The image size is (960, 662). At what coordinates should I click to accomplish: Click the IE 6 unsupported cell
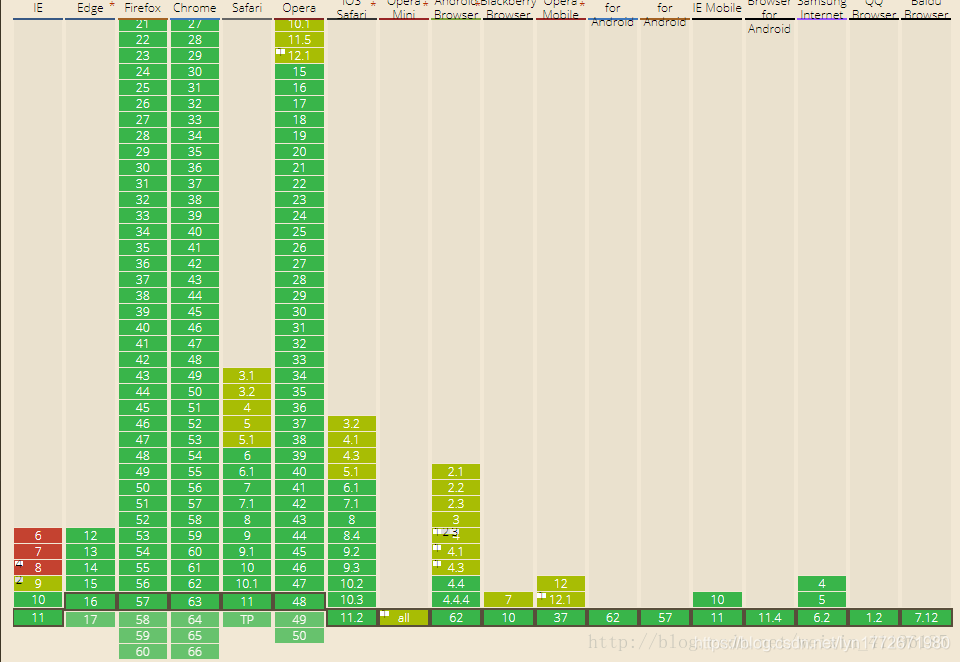click(38, 535)
